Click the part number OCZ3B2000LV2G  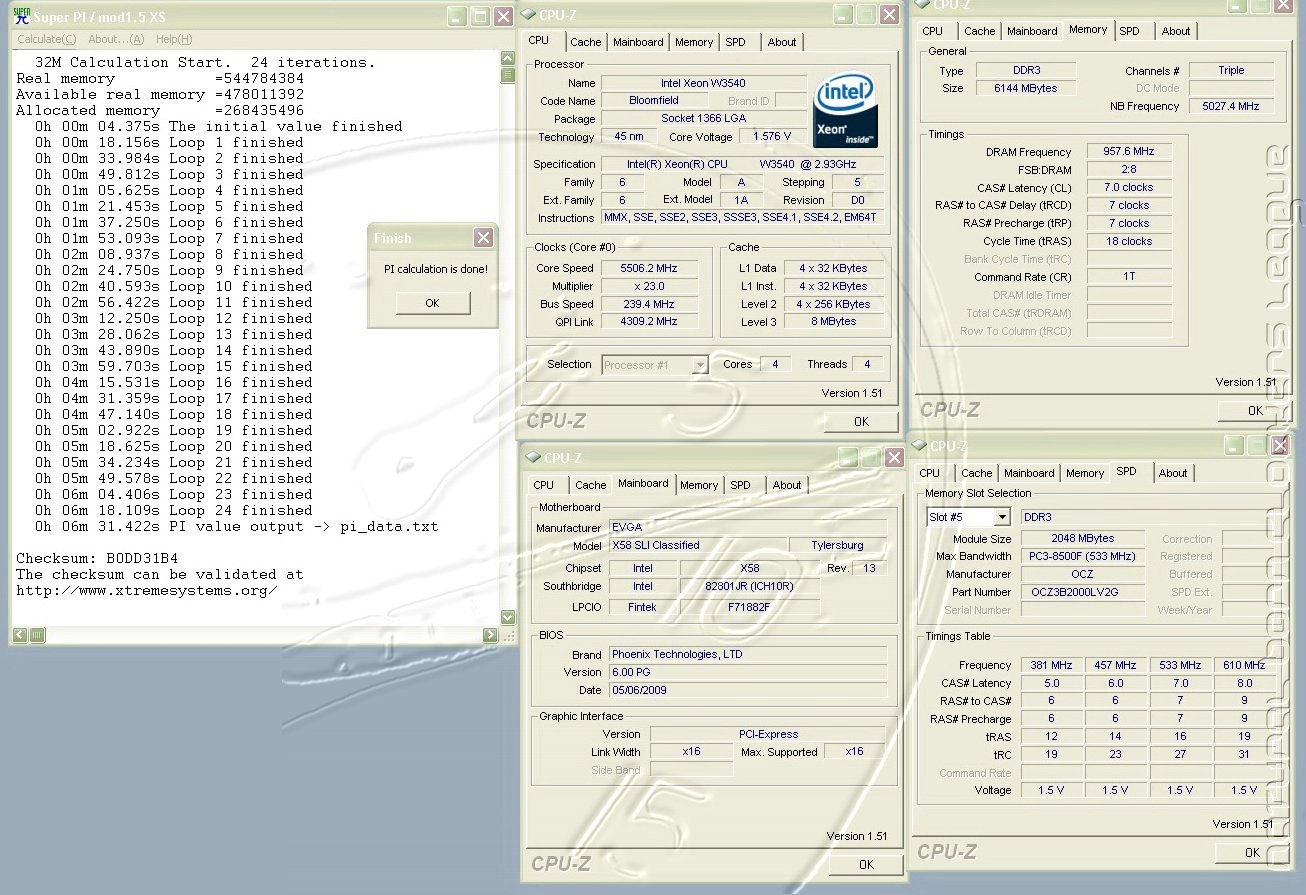pyautogui.click(x=1083, y=592)
